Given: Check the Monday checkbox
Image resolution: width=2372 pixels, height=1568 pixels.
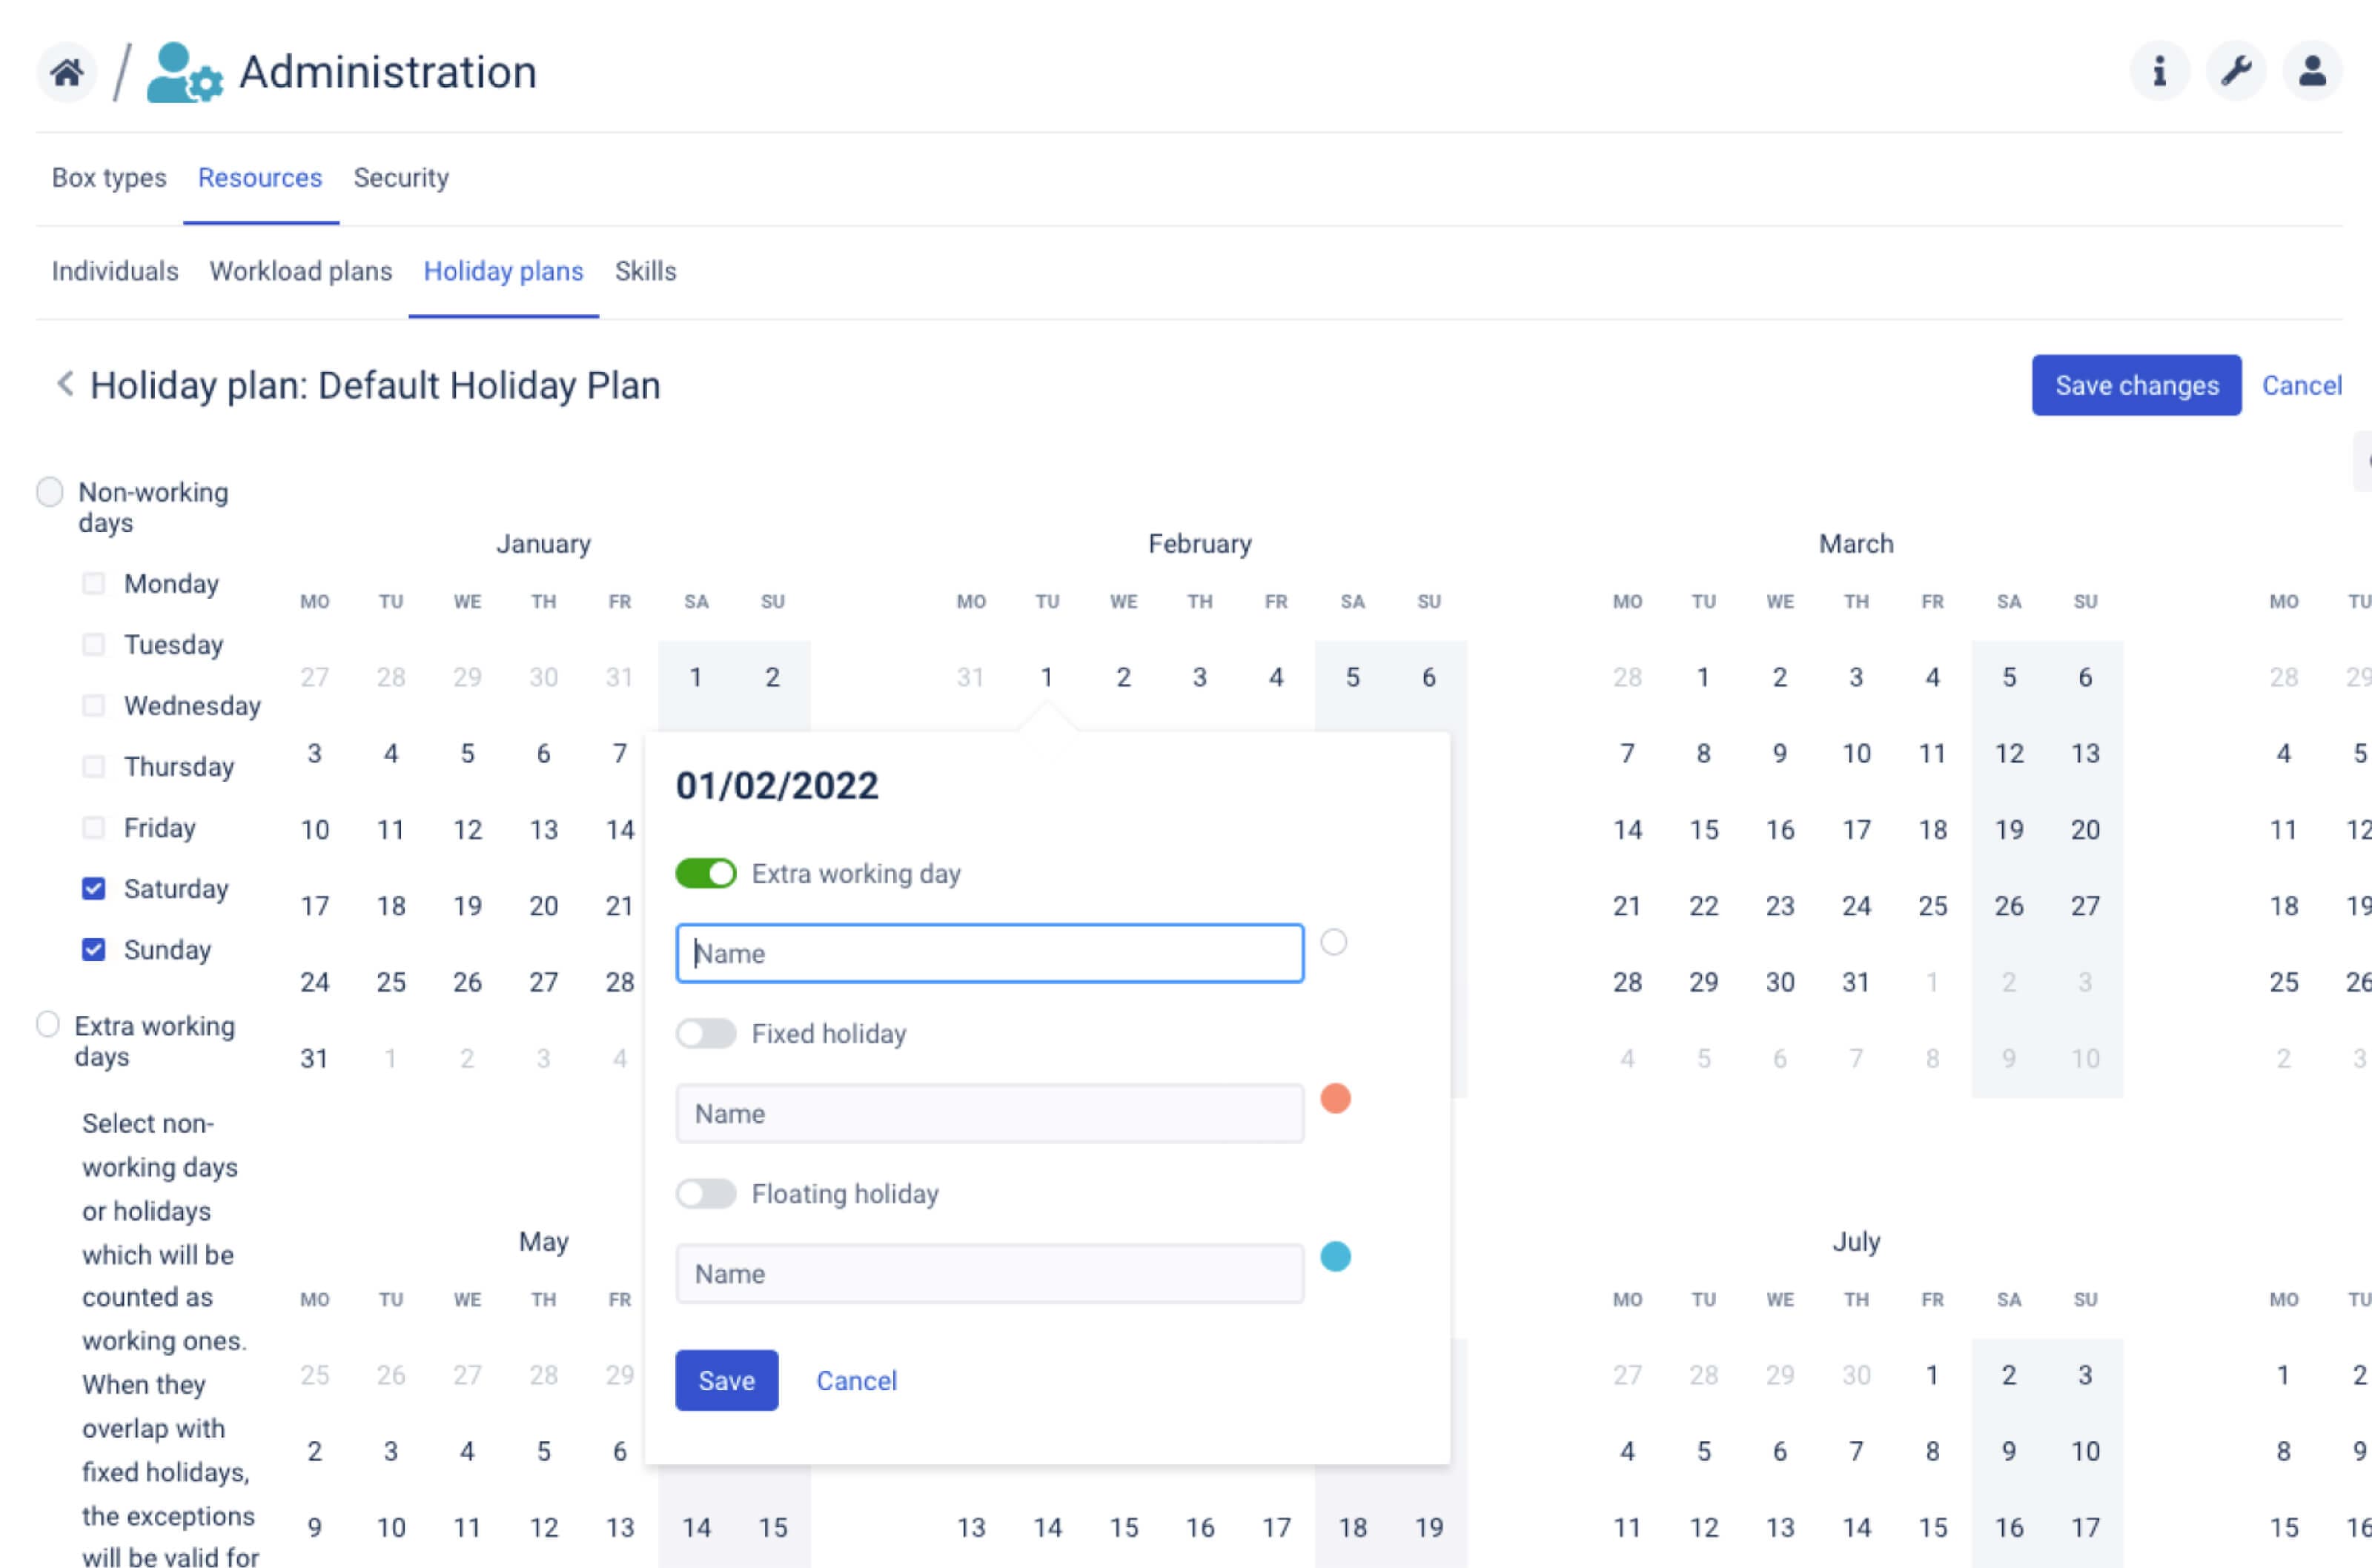Looking at the screenshot, I should 94,583.
